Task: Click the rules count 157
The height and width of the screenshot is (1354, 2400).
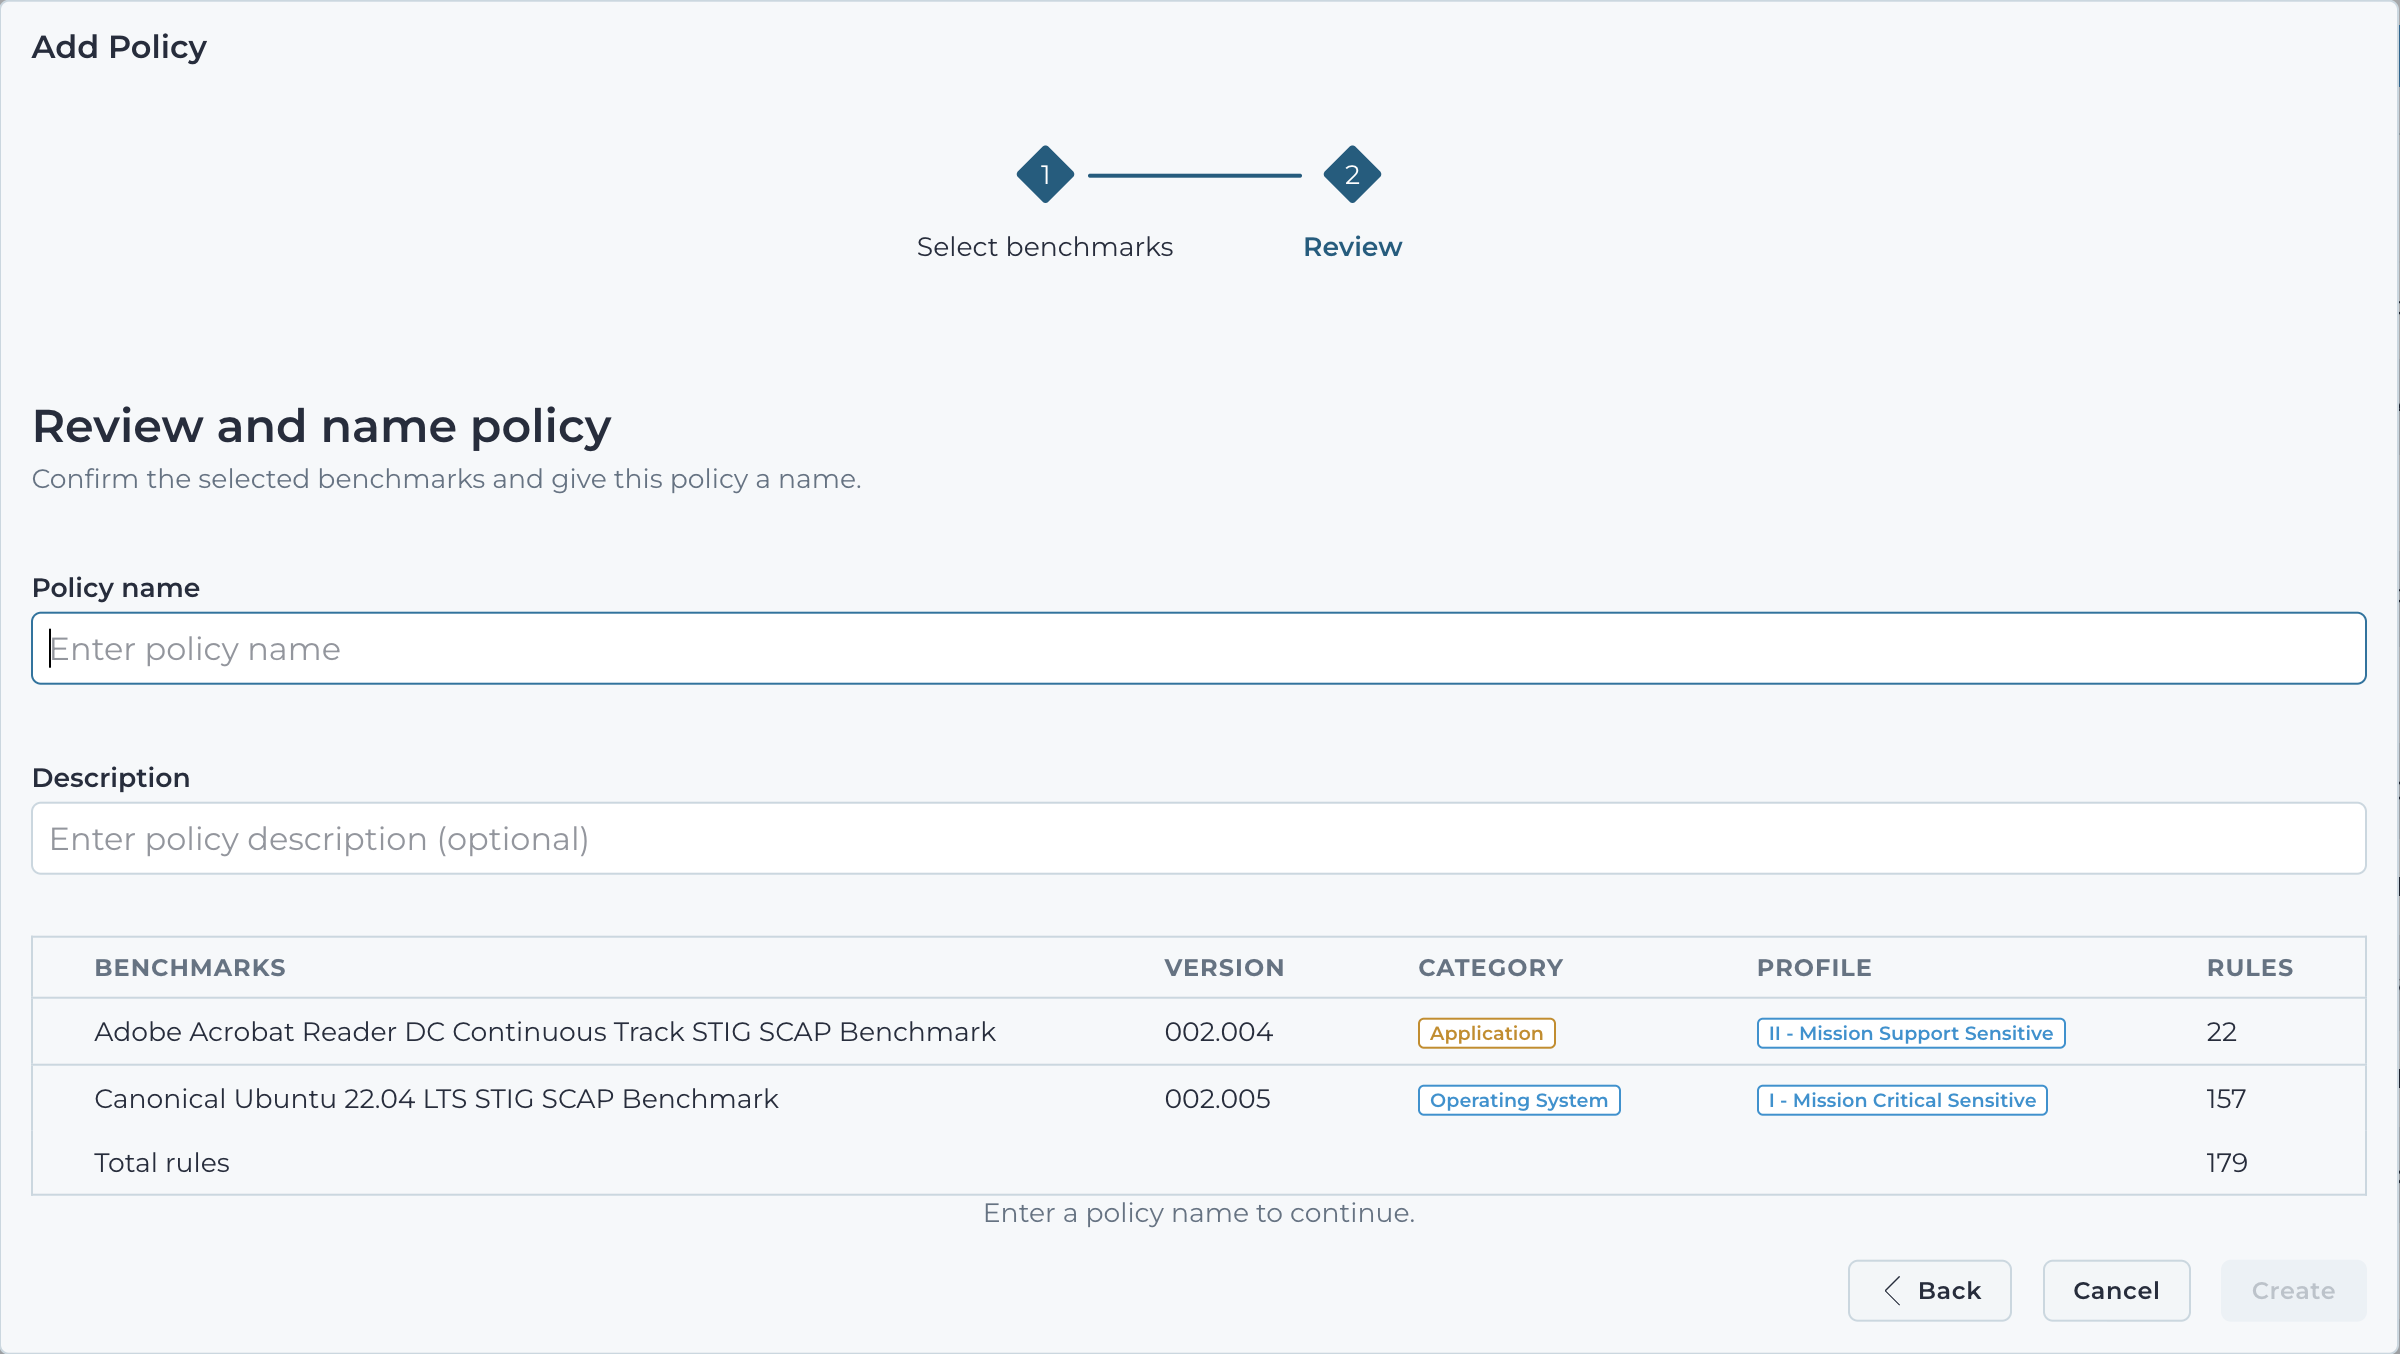Action: [2226, 1099]
